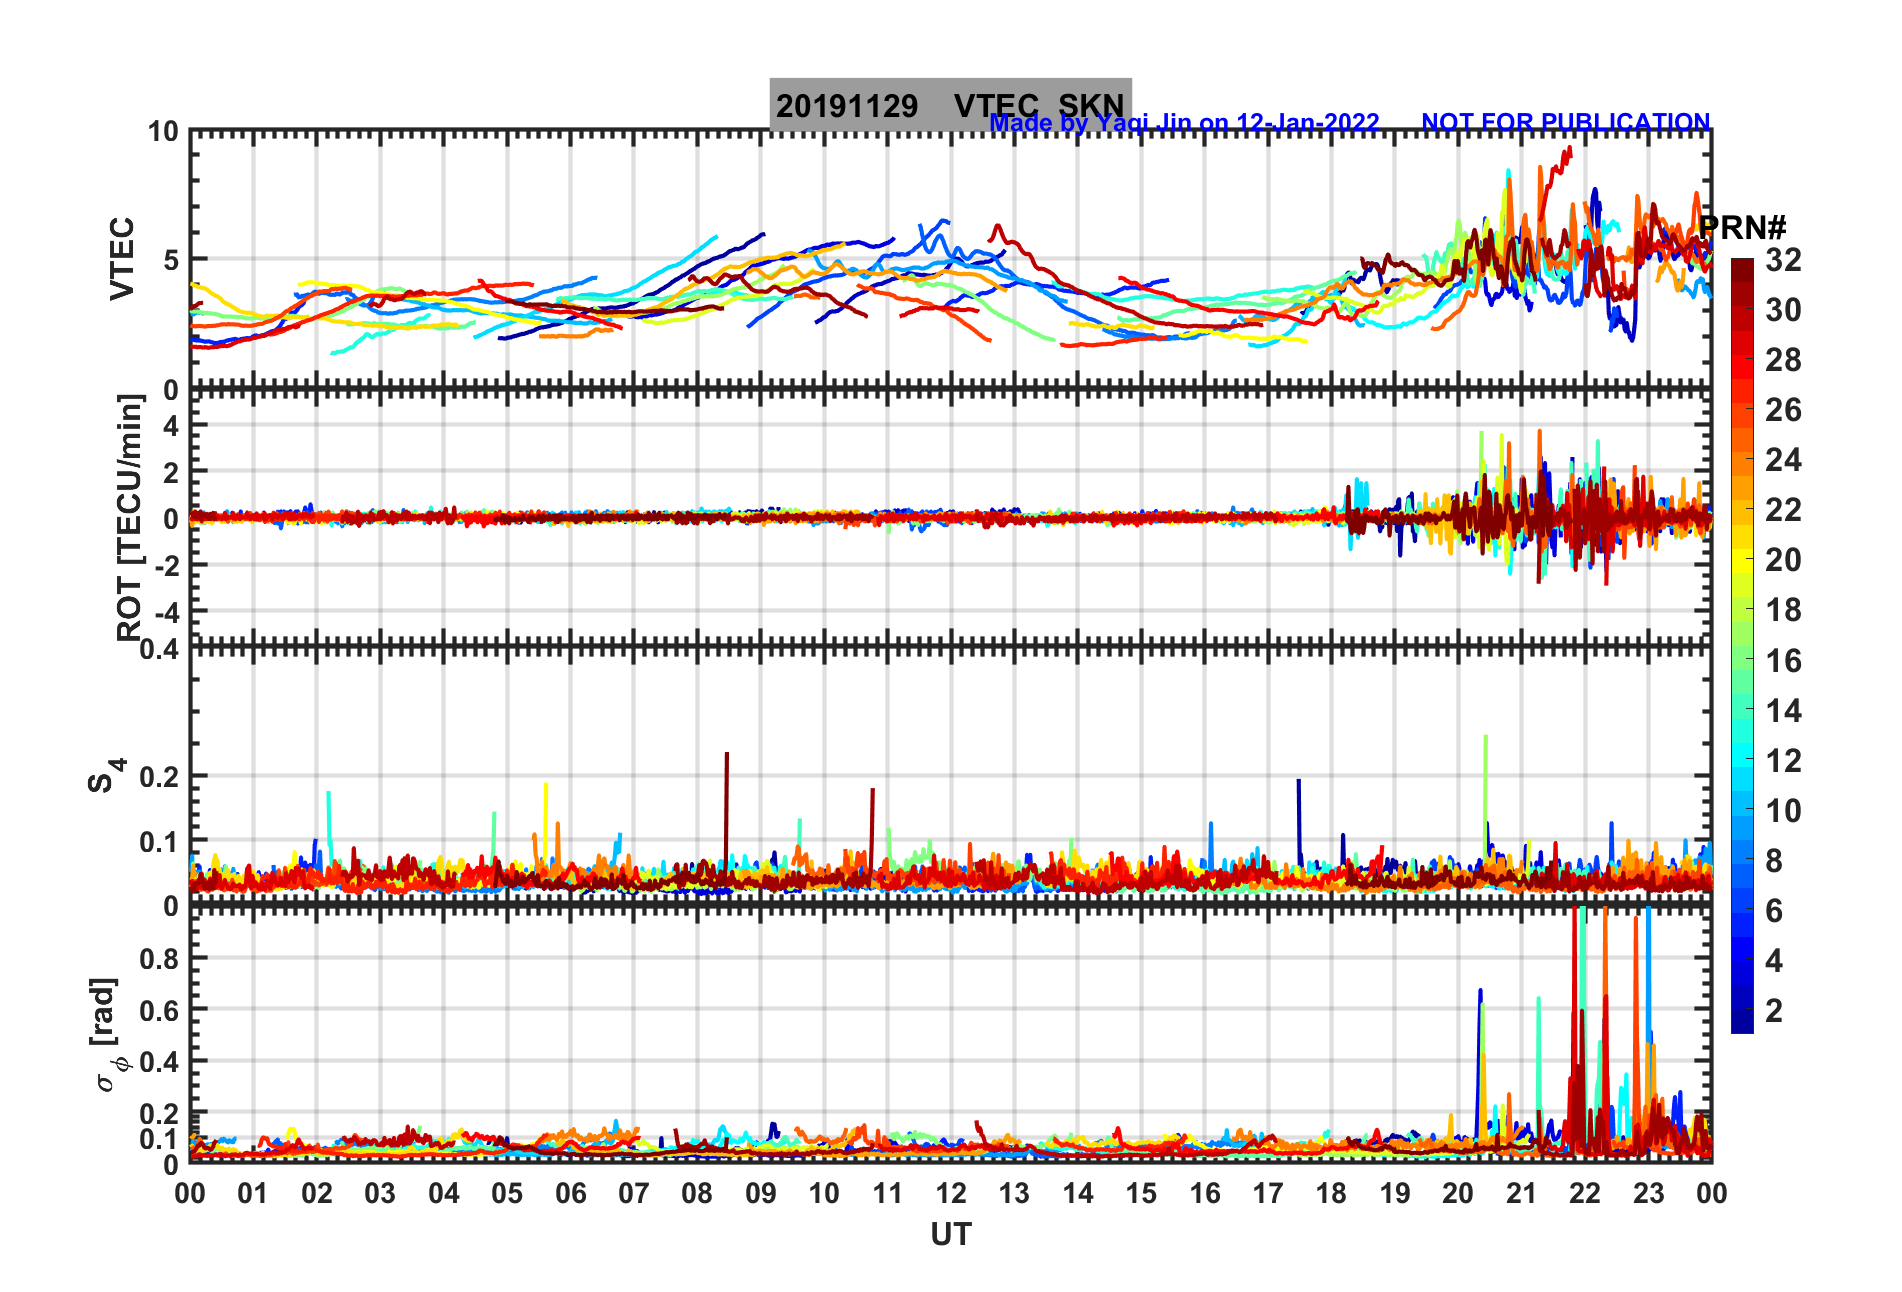Click x-axis hour tick '21'
1902x1292 pixels.
tap(1522, 1193)
